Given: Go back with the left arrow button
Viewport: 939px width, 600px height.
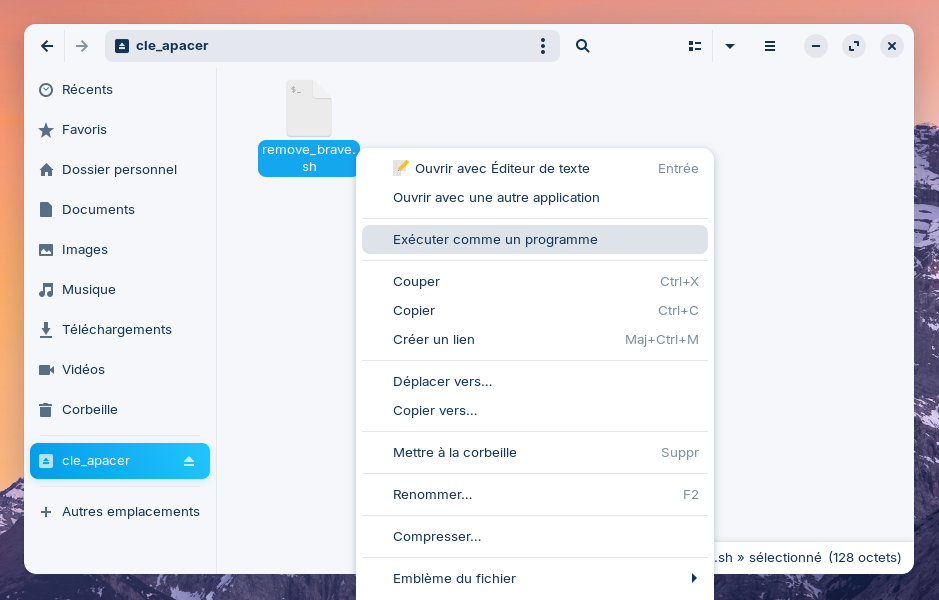Looking at the screenshot, I should [x=47, y=46].
